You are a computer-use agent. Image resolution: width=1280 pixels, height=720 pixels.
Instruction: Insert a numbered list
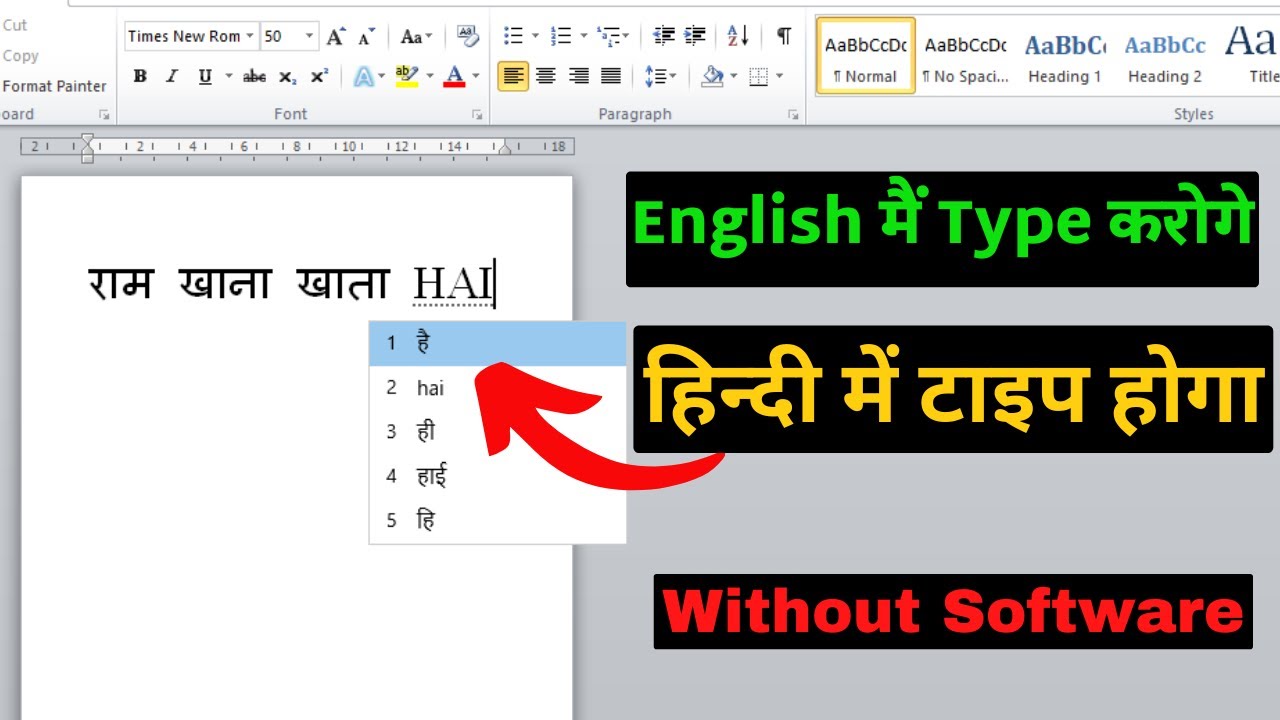[561, 36]
